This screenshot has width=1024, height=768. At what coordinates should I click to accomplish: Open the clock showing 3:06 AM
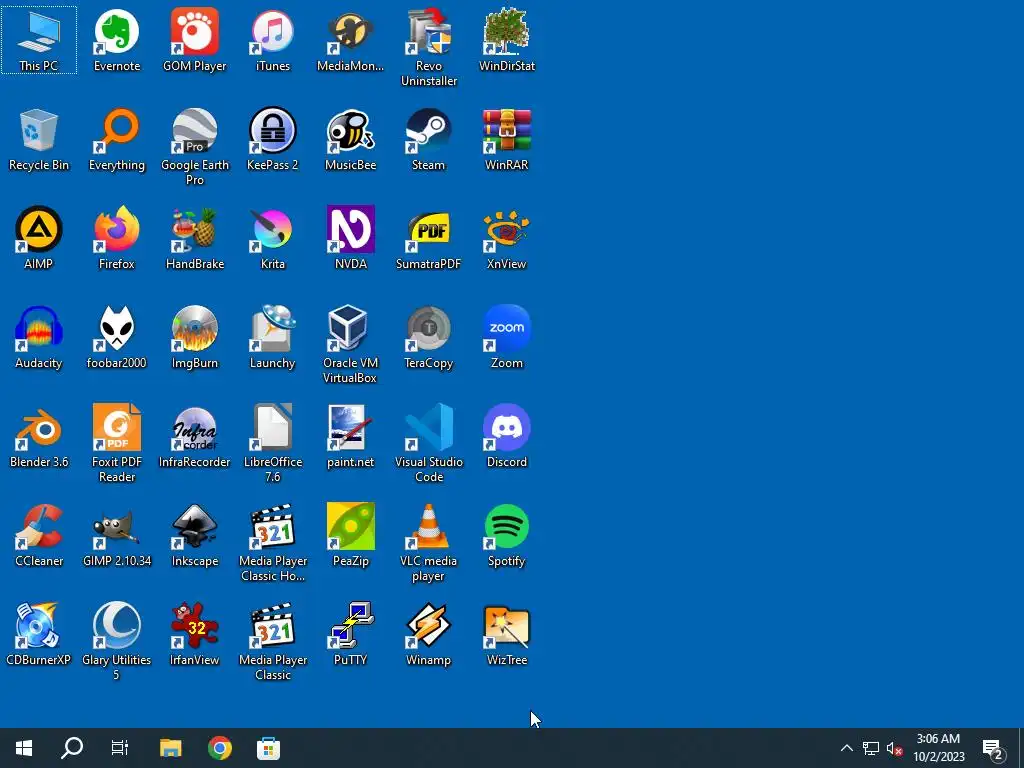(x=938, y=748)
